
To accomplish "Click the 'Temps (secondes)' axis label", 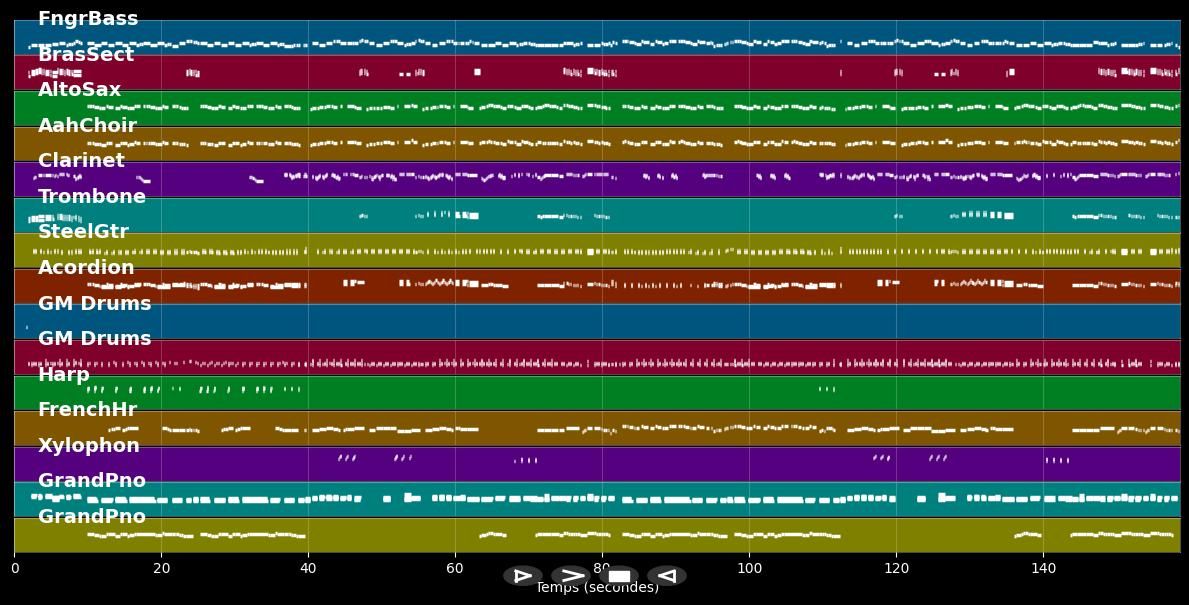I will click(x=597, y=589).
